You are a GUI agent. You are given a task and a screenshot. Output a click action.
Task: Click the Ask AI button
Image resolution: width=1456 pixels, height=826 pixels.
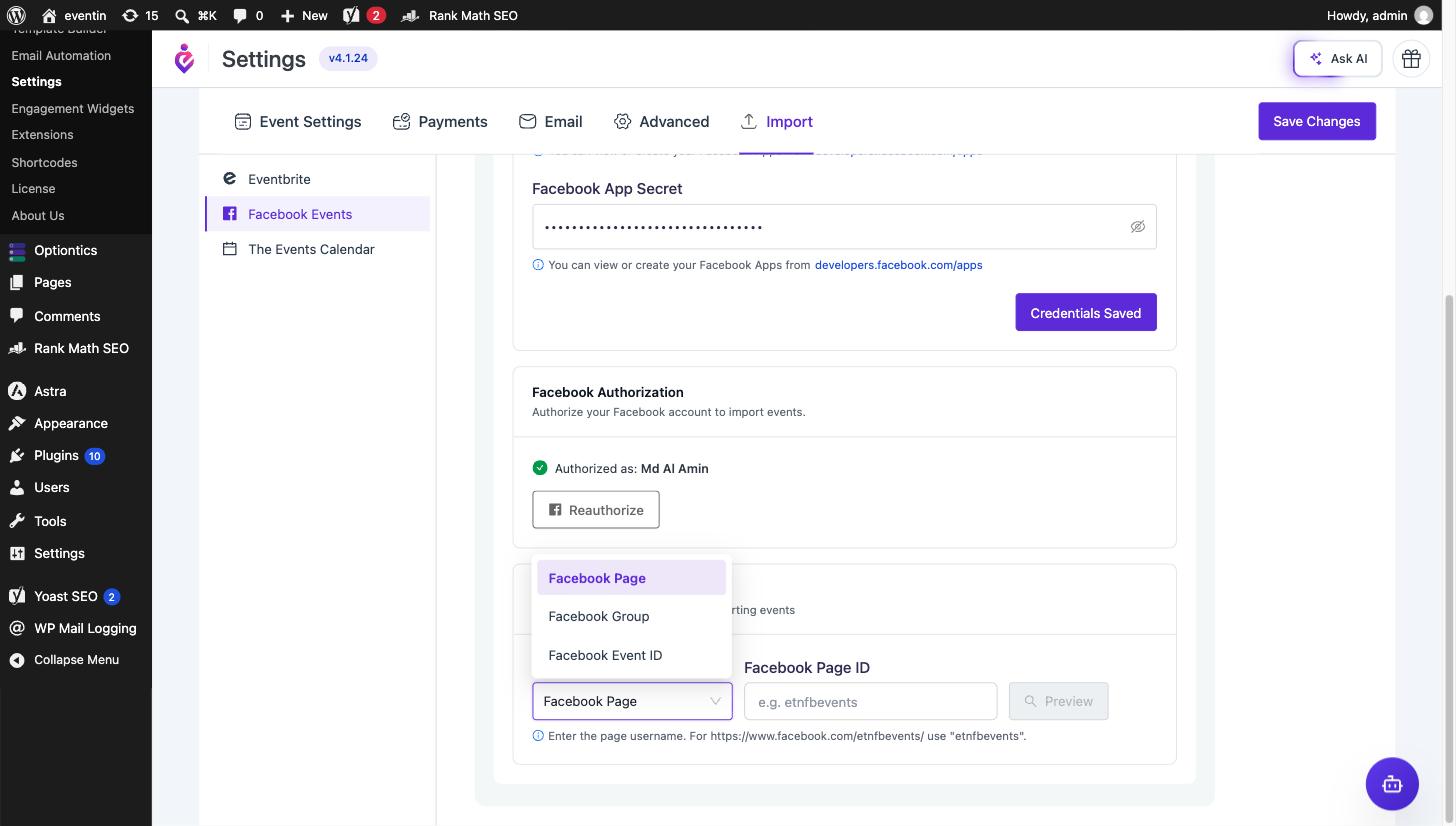click(x=1337, y=59)
